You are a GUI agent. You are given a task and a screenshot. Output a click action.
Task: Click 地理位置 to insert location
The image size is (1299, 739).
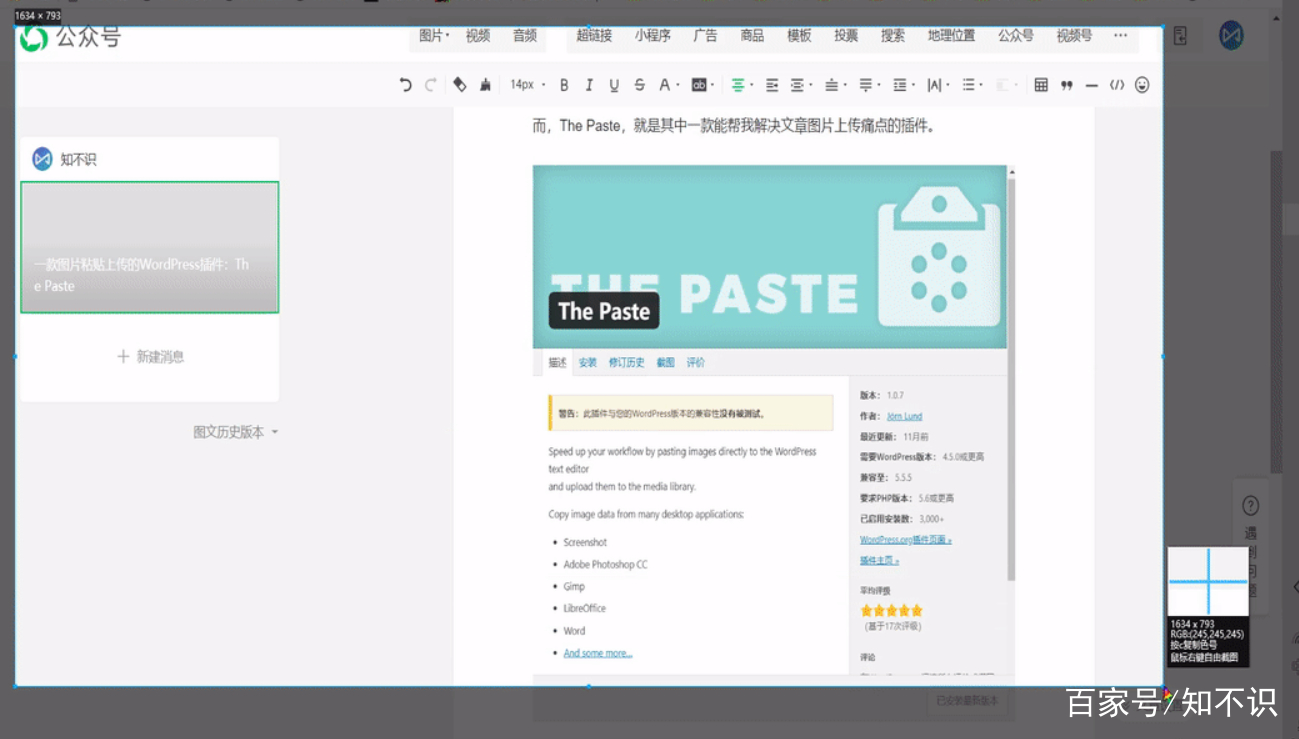(x=951, y=36)
